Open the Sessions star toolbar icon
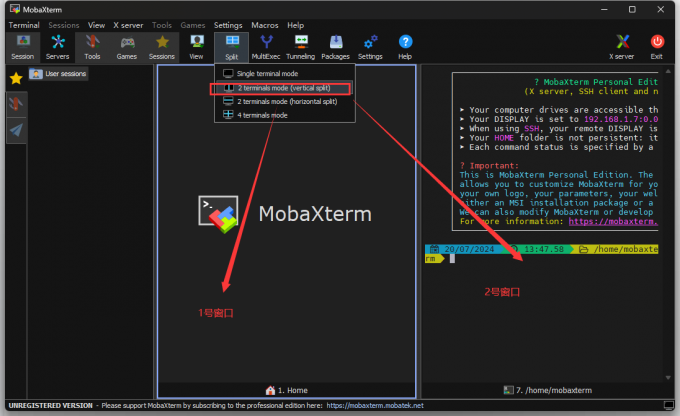This screenshot has width=680, height=416. pyautogui.click(x=162, y=47)
